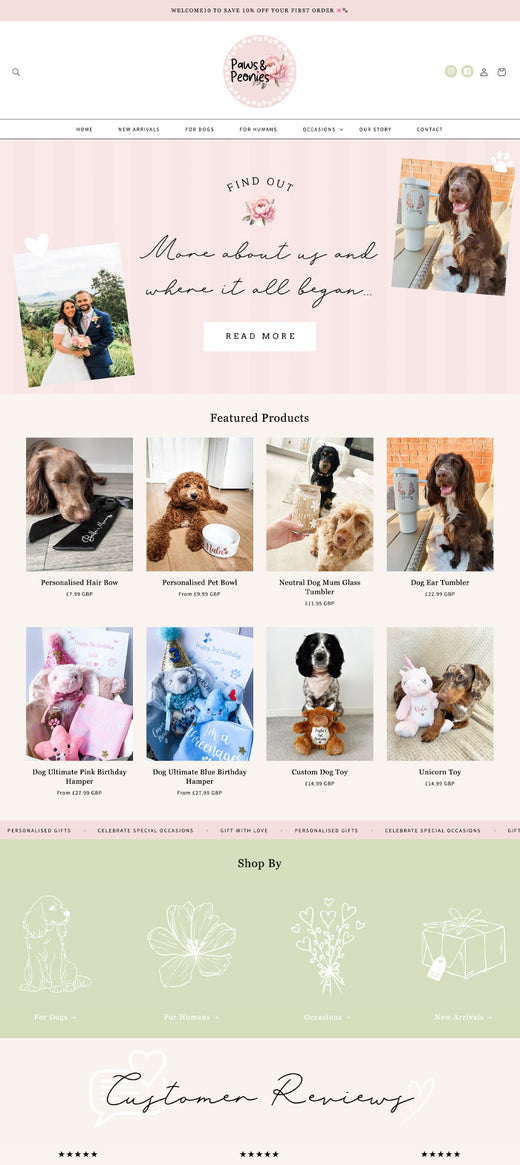Expand the Occasions dropdown menu

click(322, 129)
